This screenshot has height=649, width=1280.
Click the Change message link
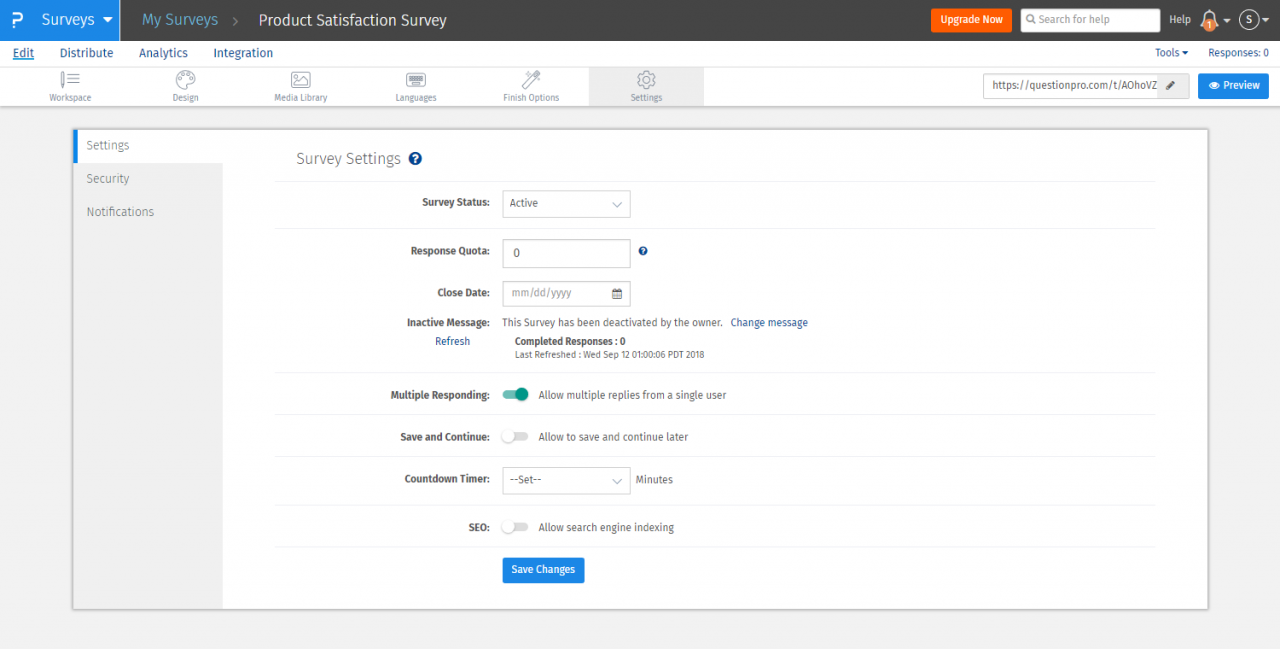coord(768,322)
